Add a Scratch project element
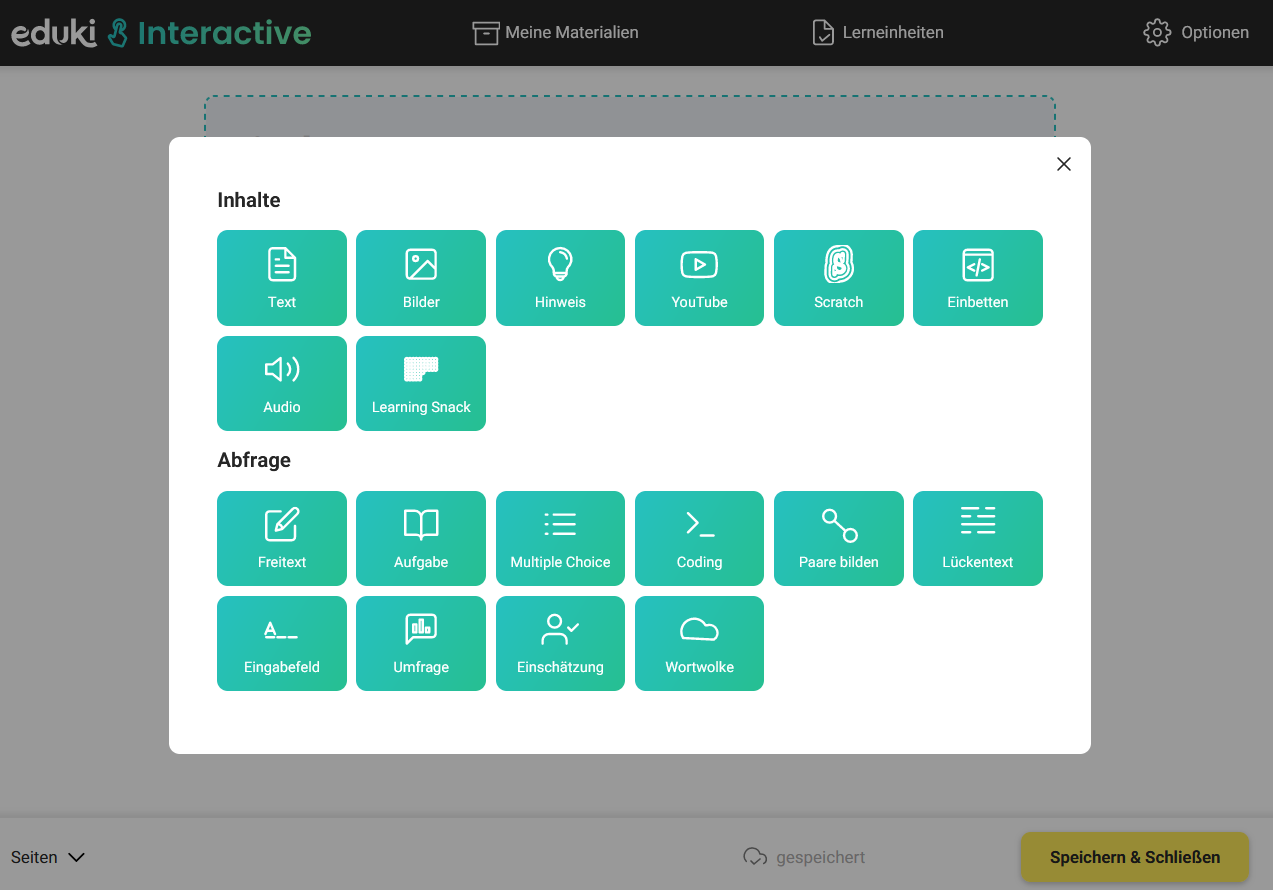 (838, 278)
